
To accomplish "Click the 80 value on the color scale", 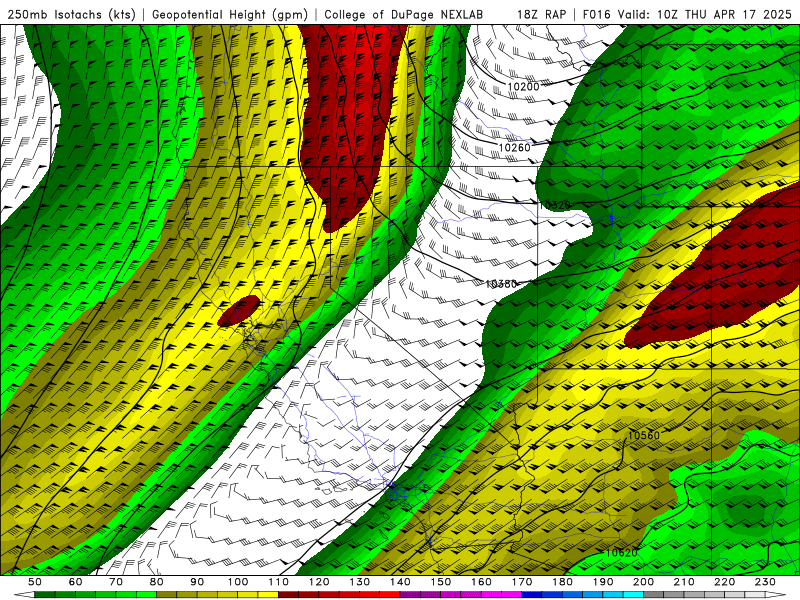I will click(x=157, y=582).
